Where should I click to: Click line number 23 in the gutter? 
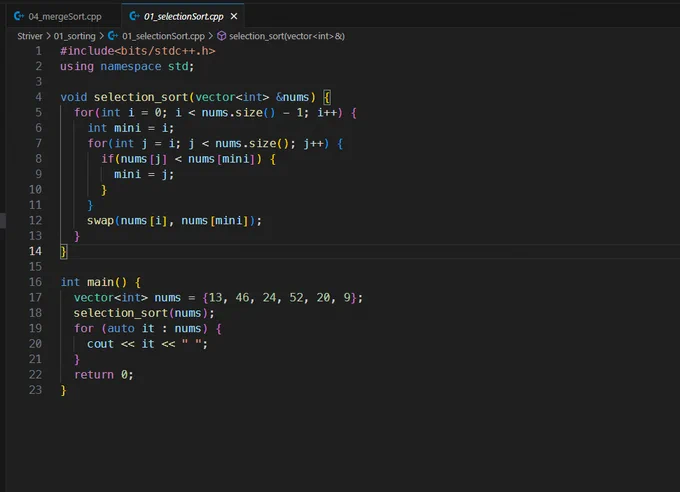(x=36, y=390)
